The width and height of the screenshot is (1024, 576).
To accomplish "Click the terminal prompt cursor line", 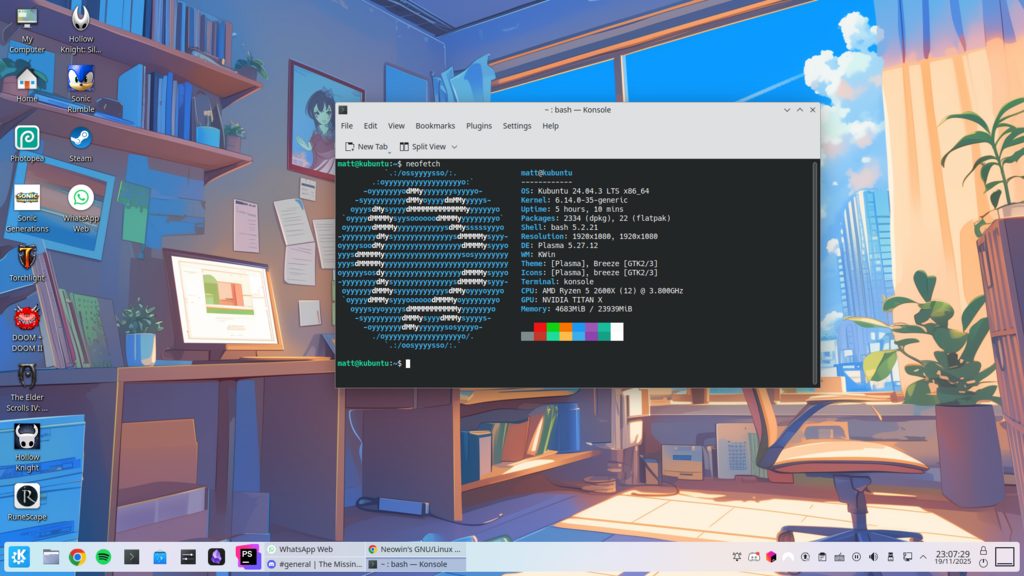I will tap(374, 364).
